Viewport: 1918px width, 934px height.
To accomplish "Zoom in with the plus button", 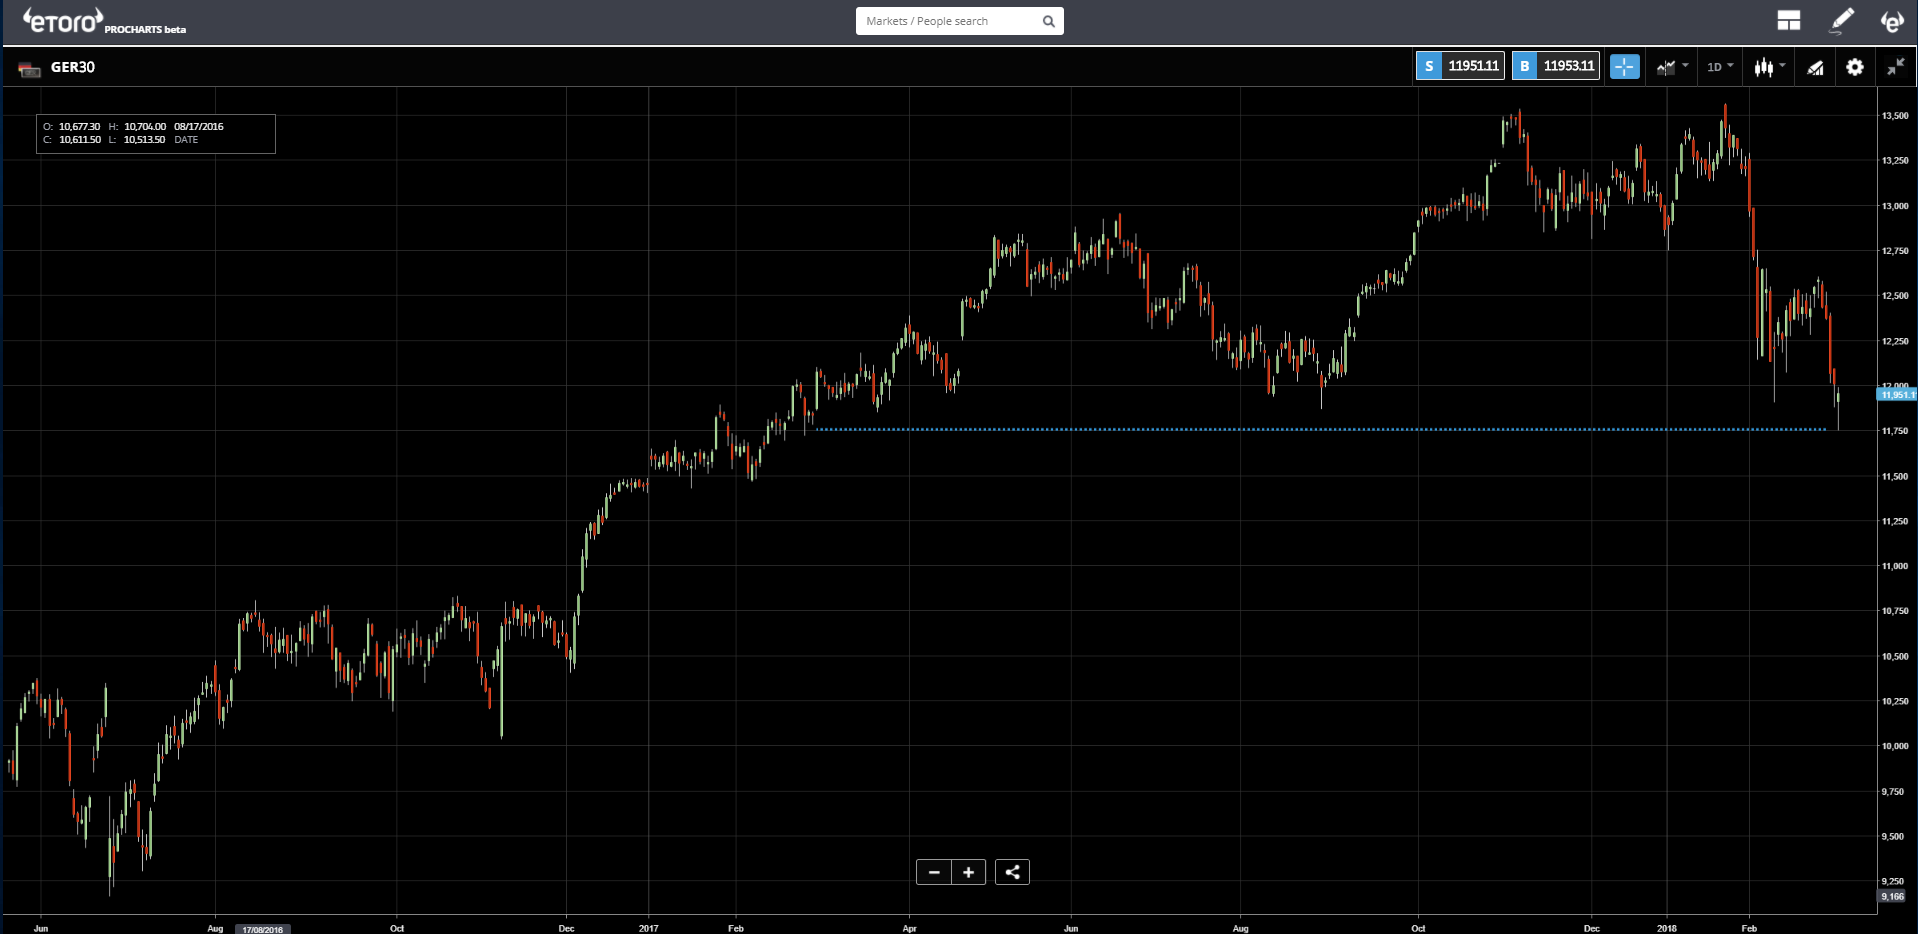I will click(968, 872).
